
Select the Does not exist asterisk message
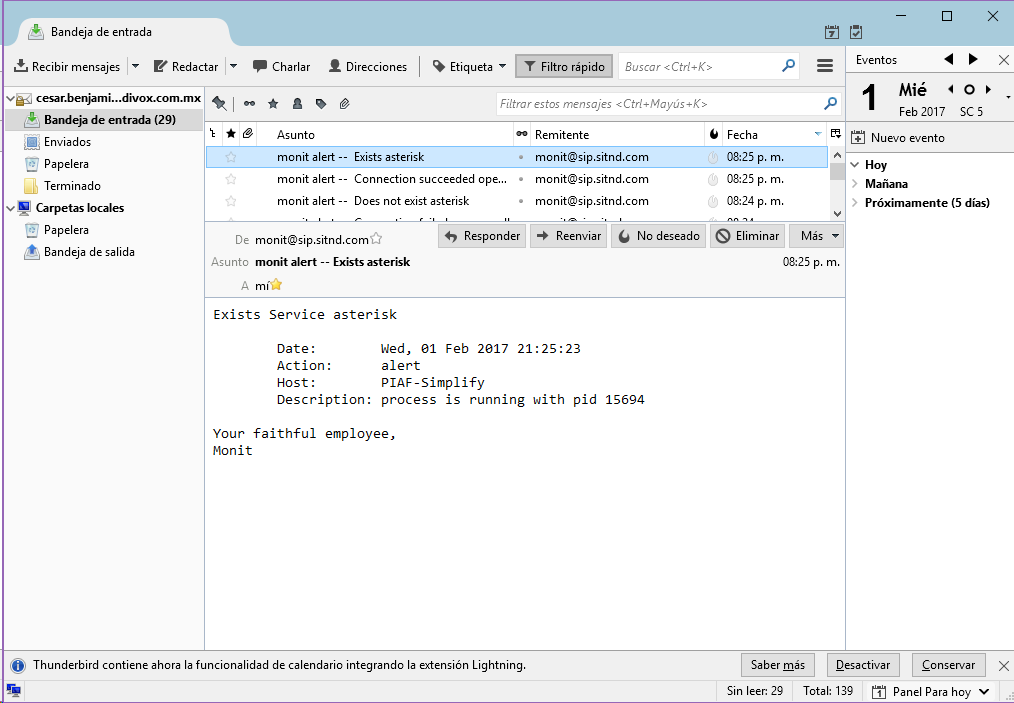517,200
